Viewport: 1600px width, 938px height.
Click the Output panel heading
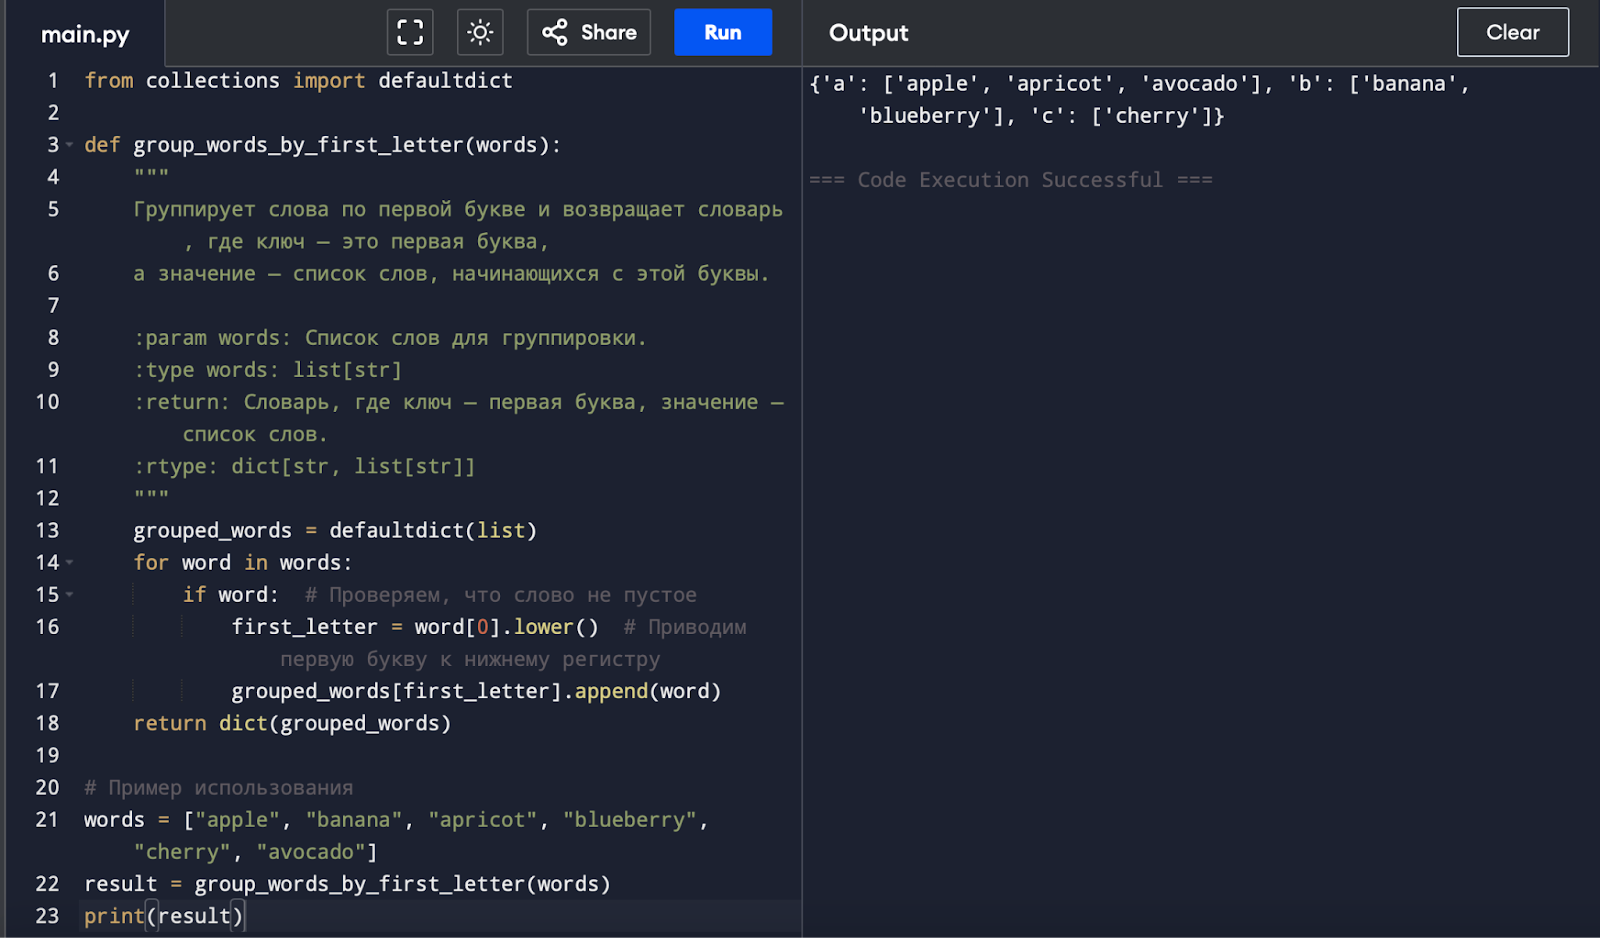pyautogui.click(x=868, y=33)
